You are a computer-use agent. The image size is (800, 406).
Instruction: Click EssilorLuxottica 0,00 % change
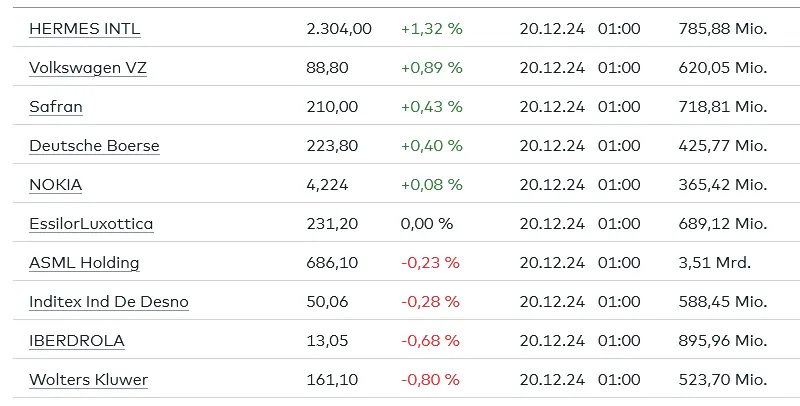click(427, 224)
